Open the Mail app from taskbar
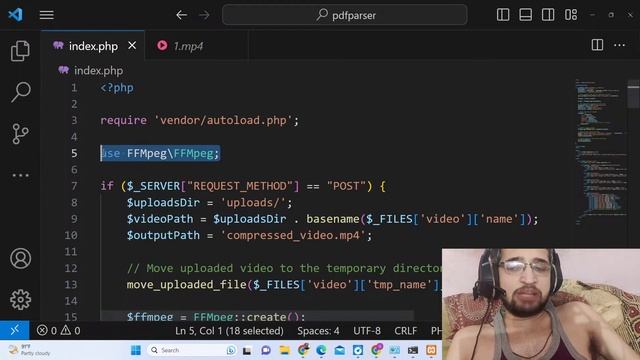 click(340, 350)
